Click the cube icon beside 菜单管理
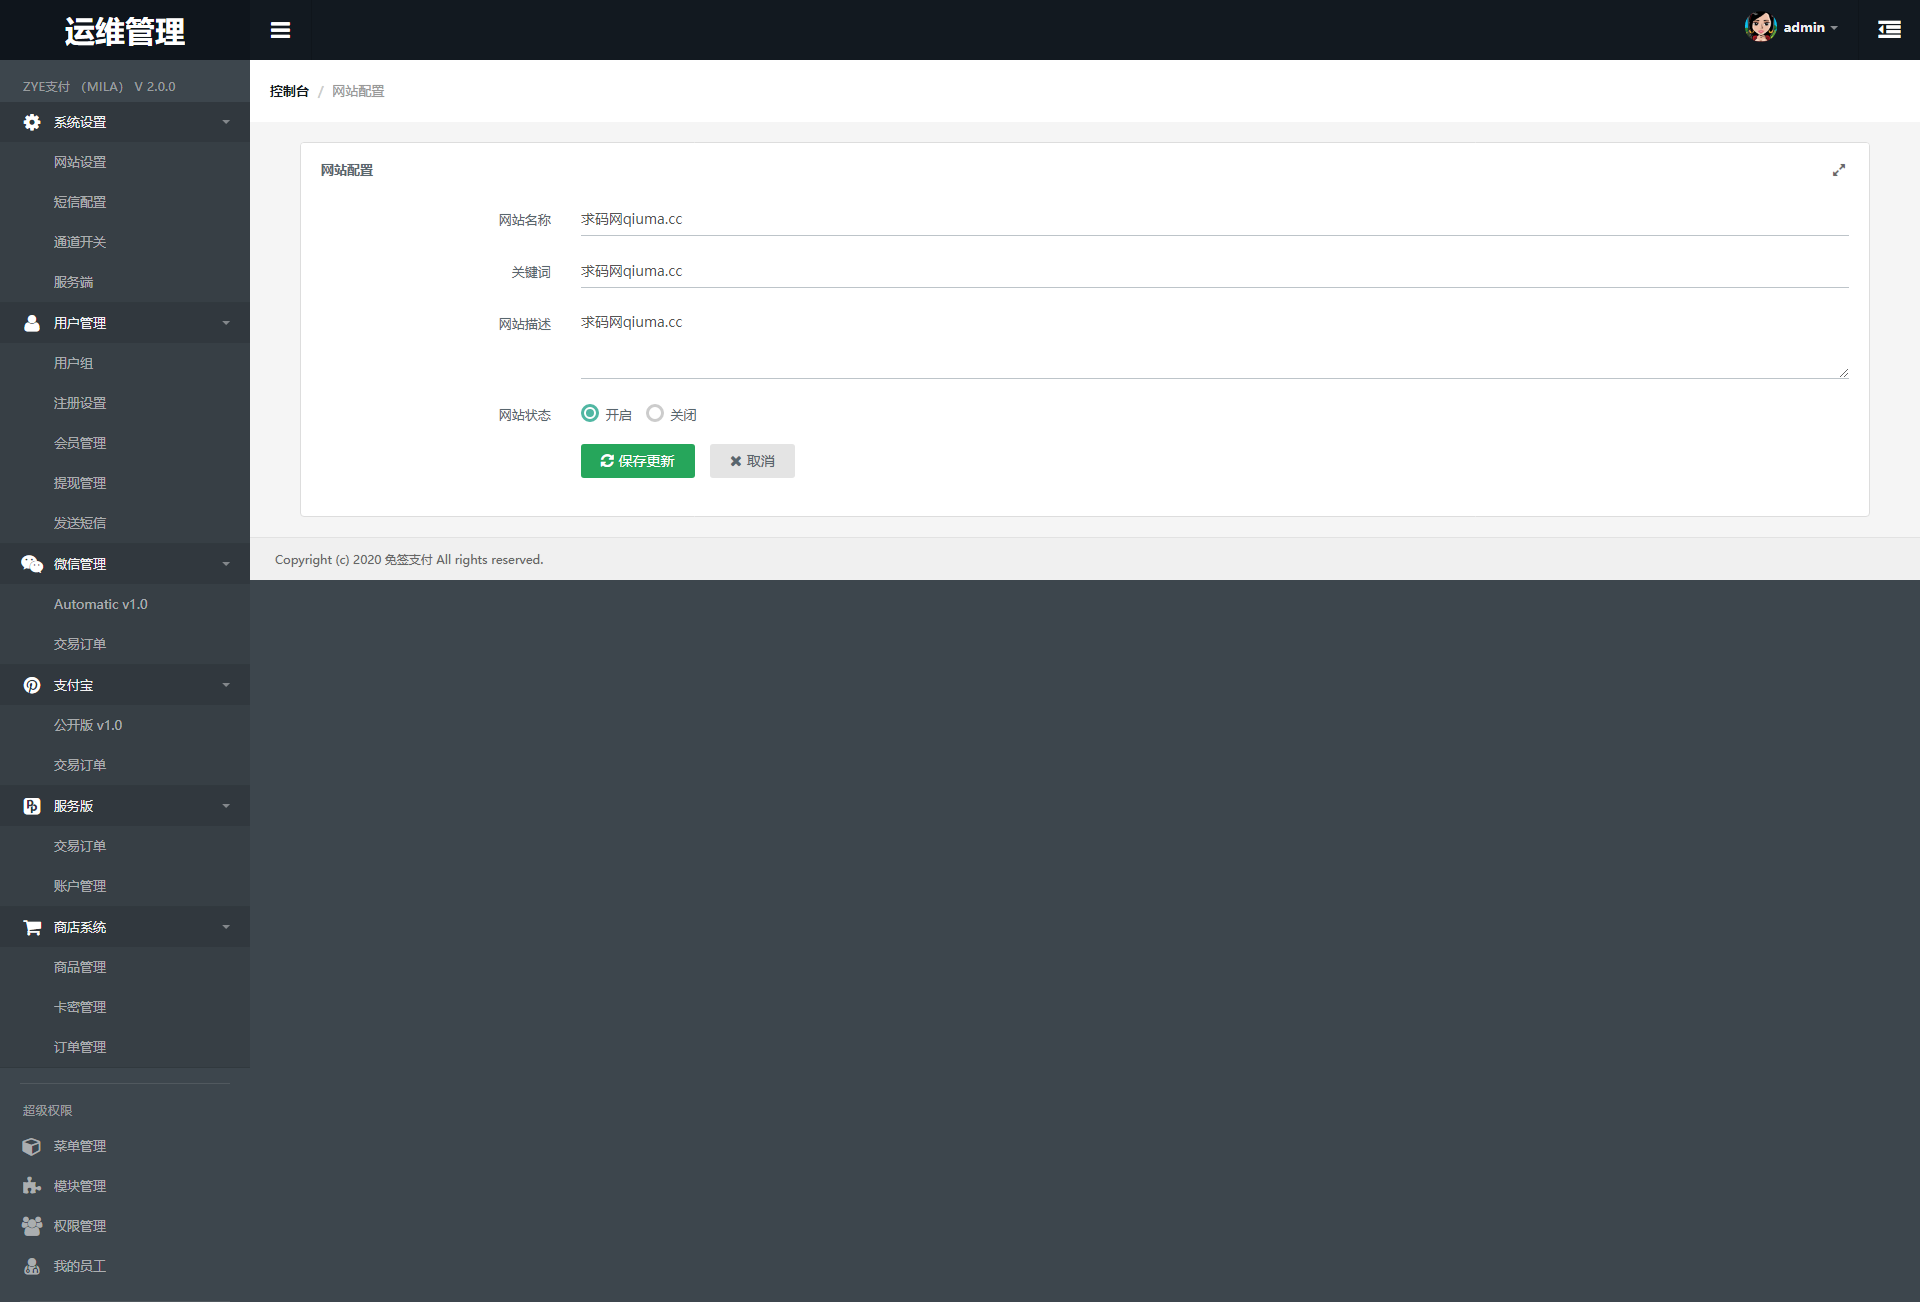1920x1302 pixels. point(32,1146)
